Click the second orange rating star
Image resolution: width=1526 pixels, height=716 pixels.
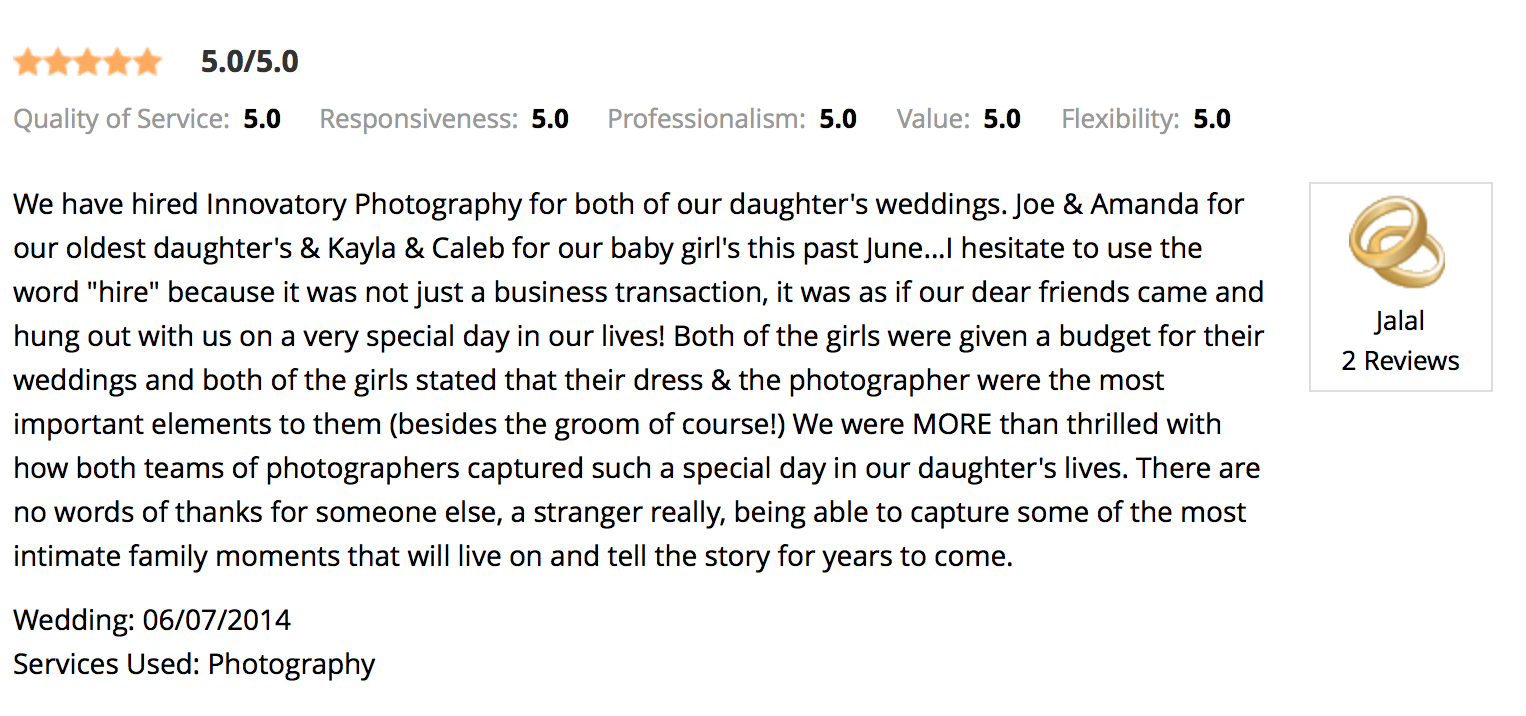(57, 63)
